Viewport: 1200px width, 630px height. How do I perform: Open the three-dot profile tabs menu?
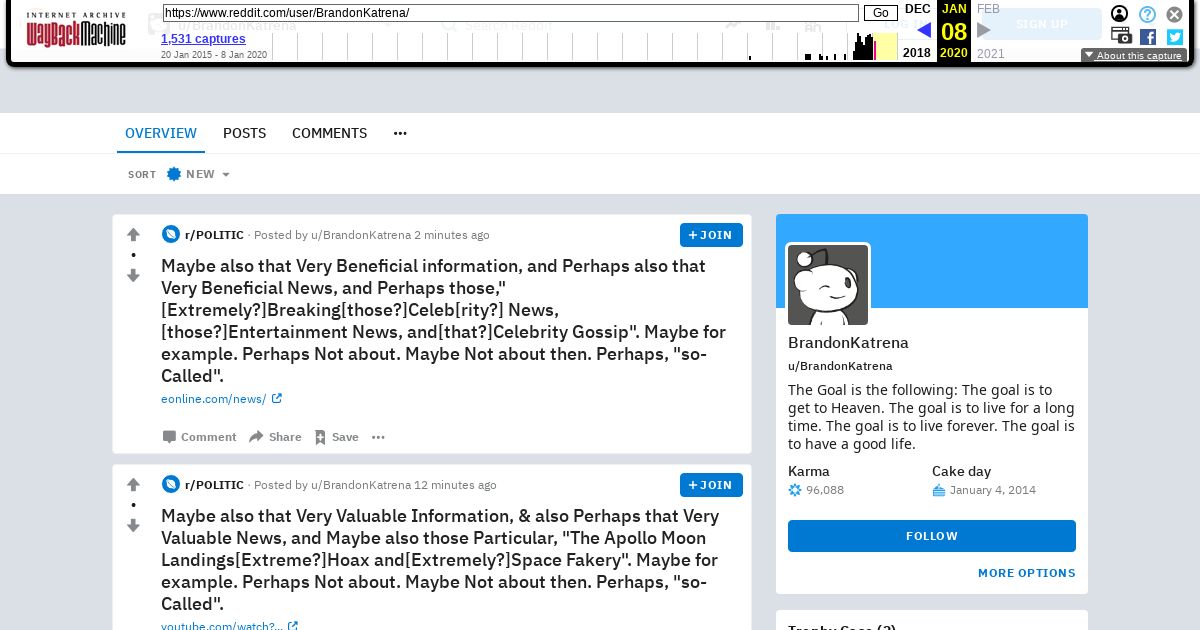tap(400, 133)
